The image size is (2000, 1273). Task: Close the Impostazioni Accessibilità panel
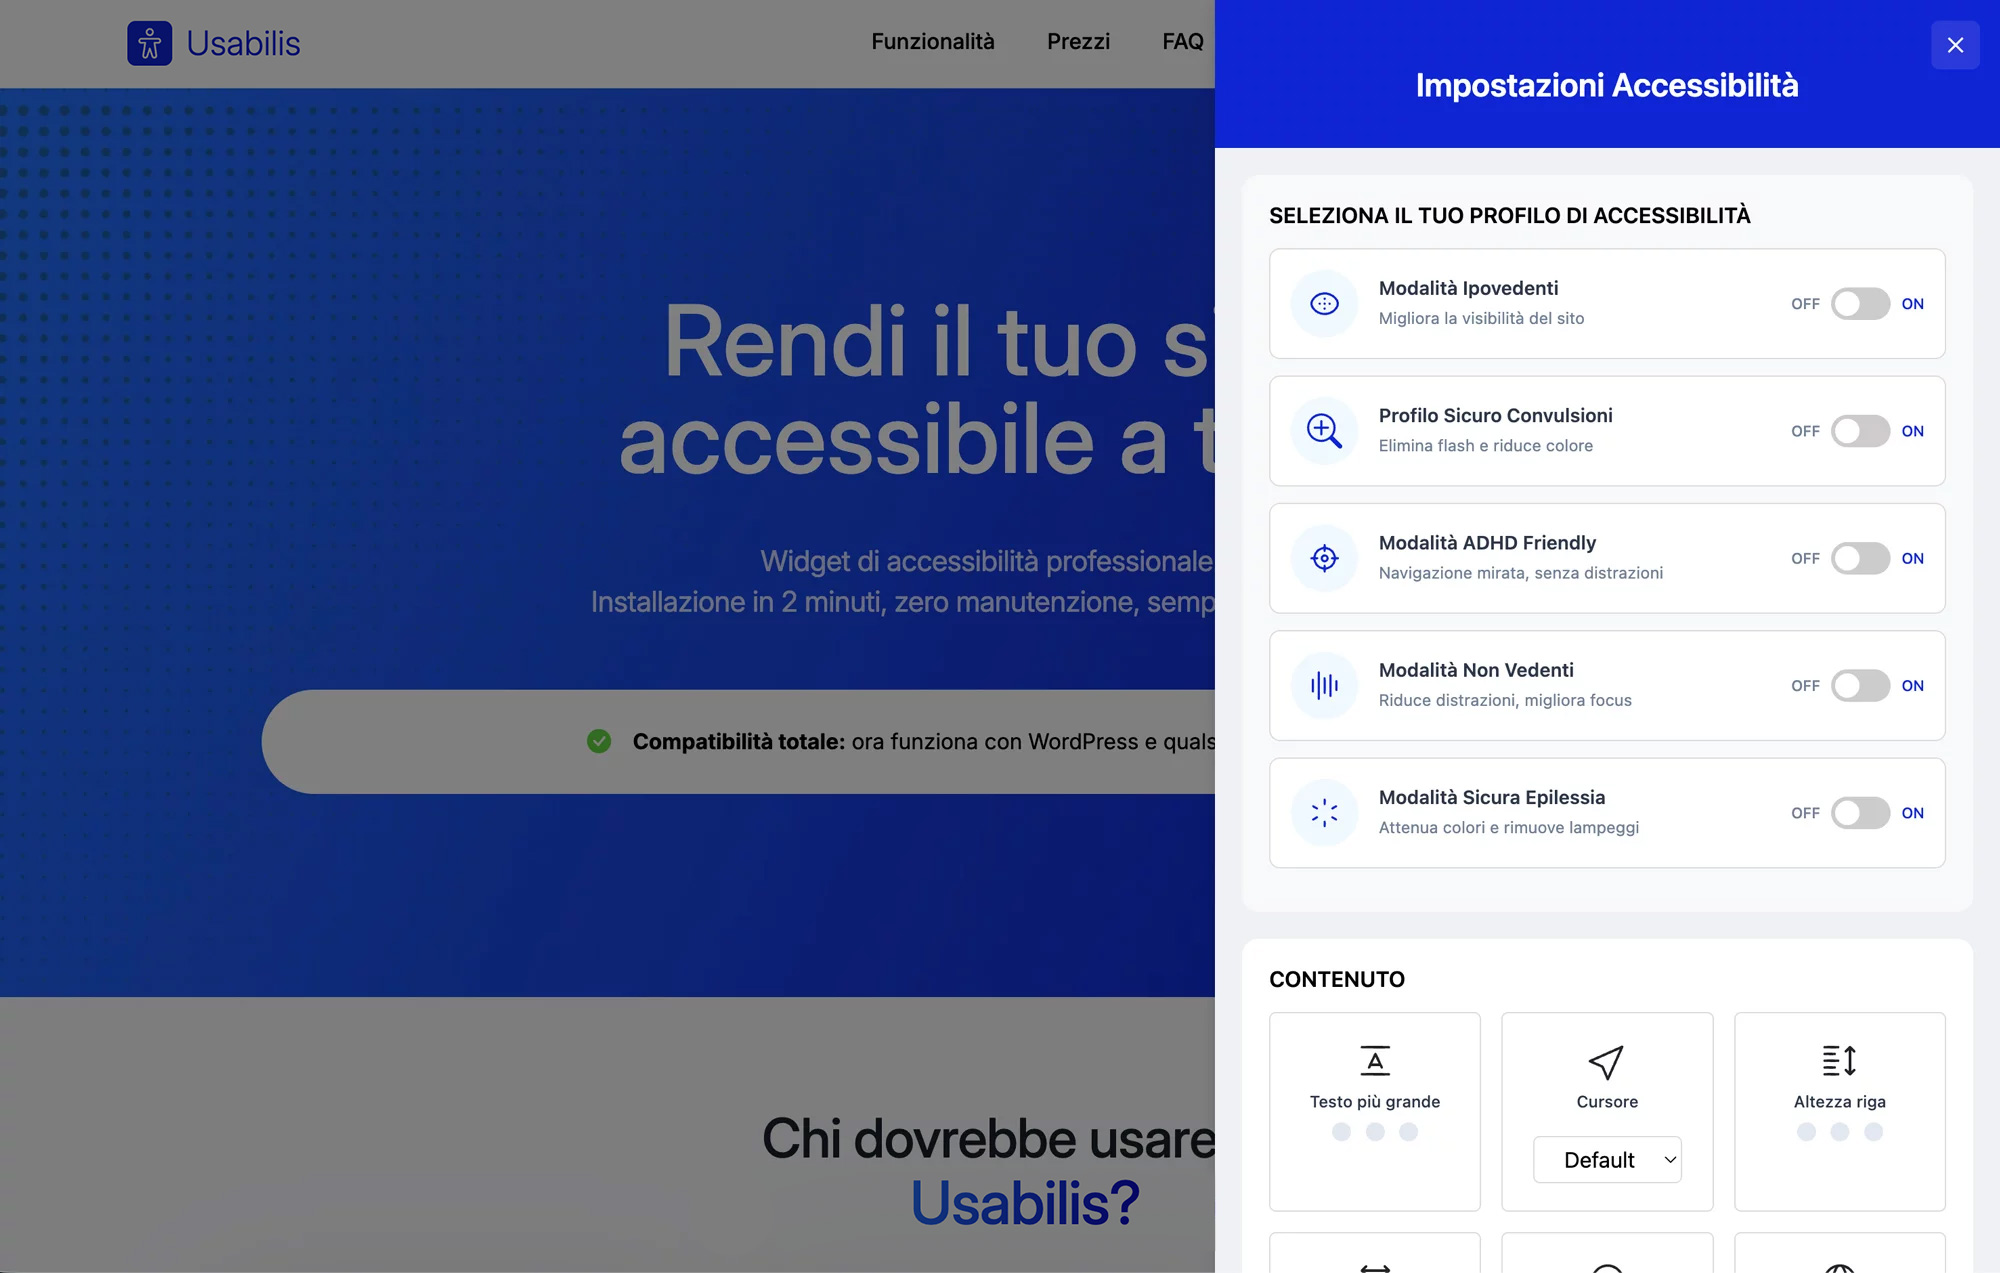point(1955,45)
